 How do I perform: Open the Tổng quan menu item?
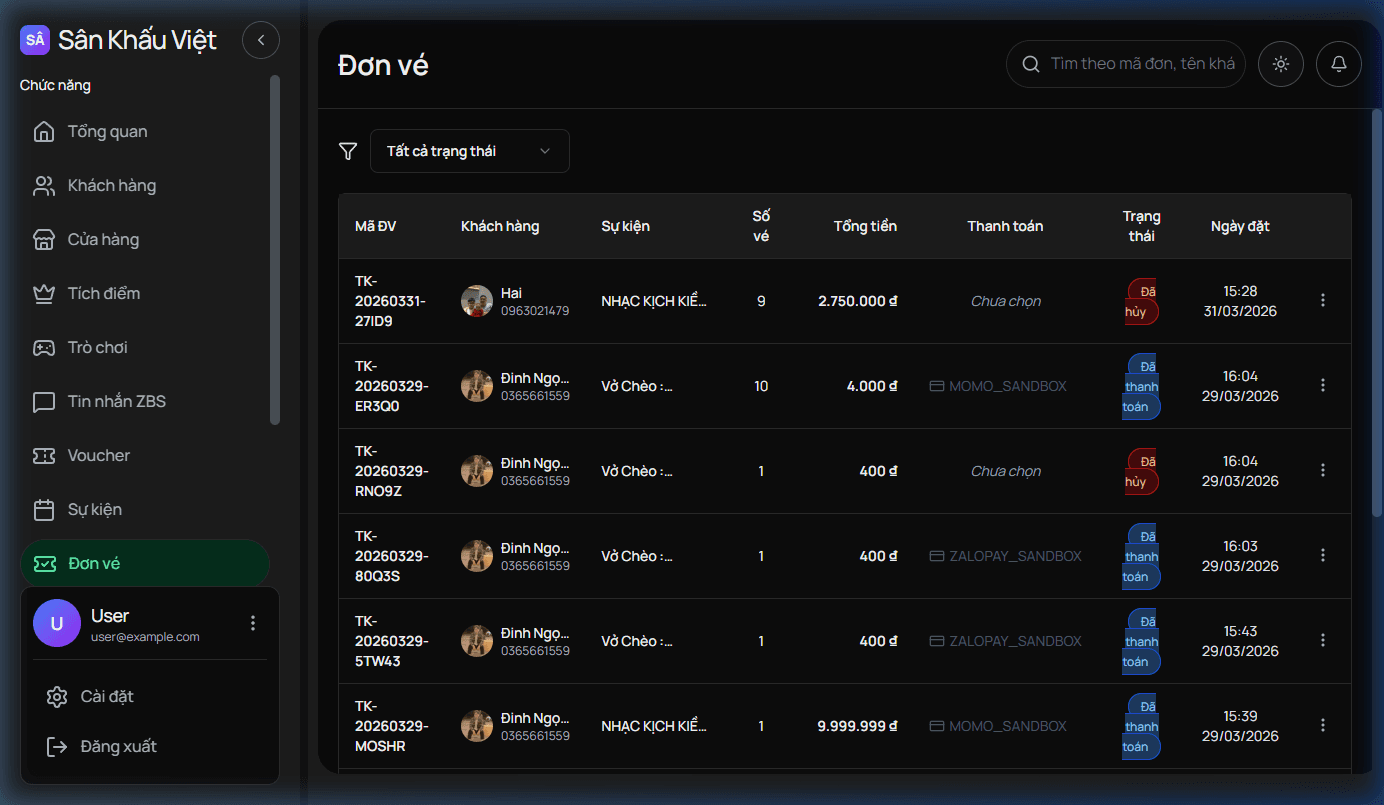coord(107,132)
